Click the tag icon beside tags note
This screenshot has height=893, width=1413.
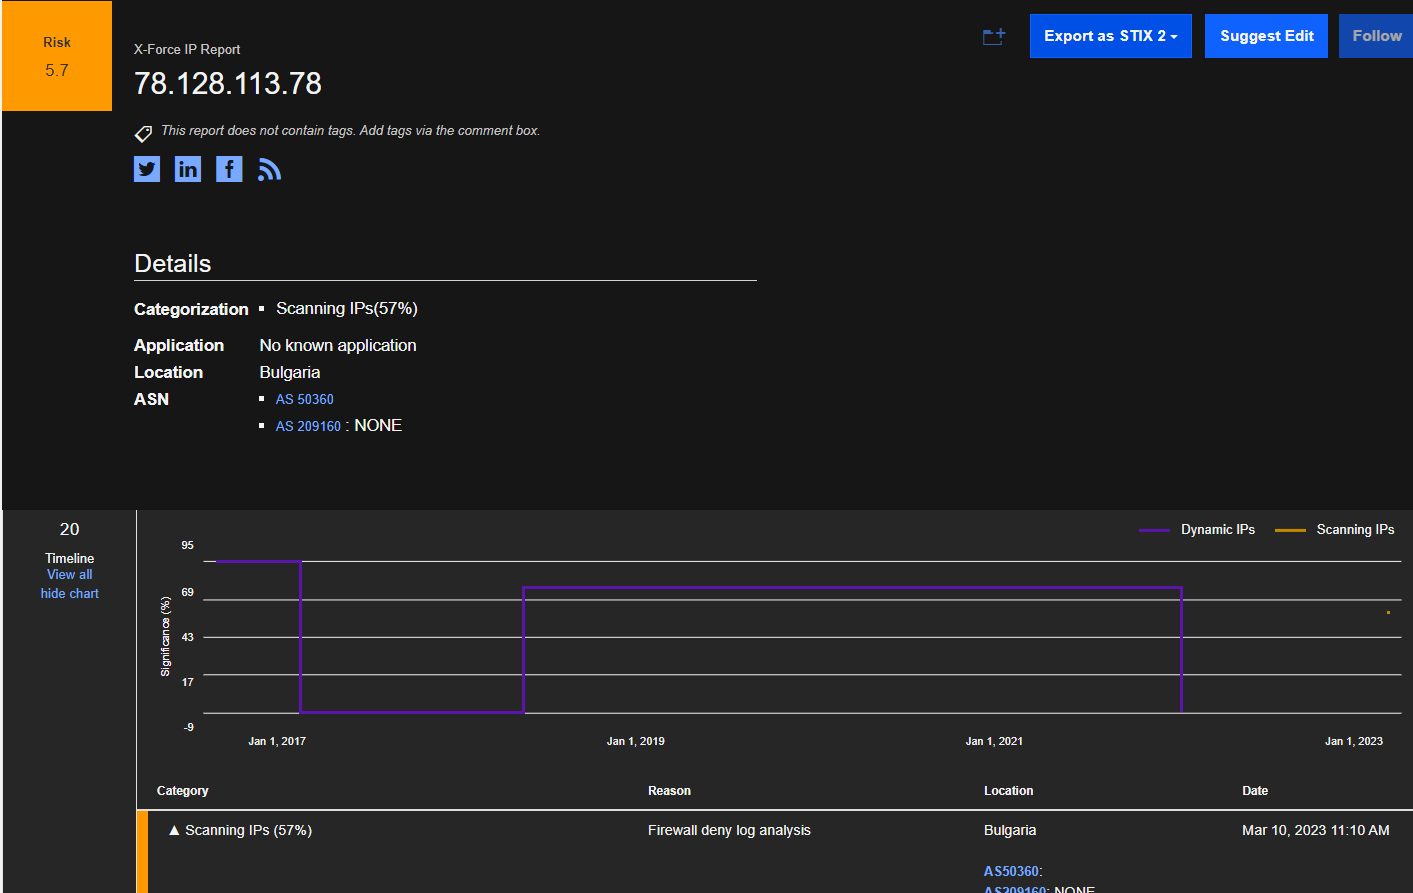click(144, 133)
